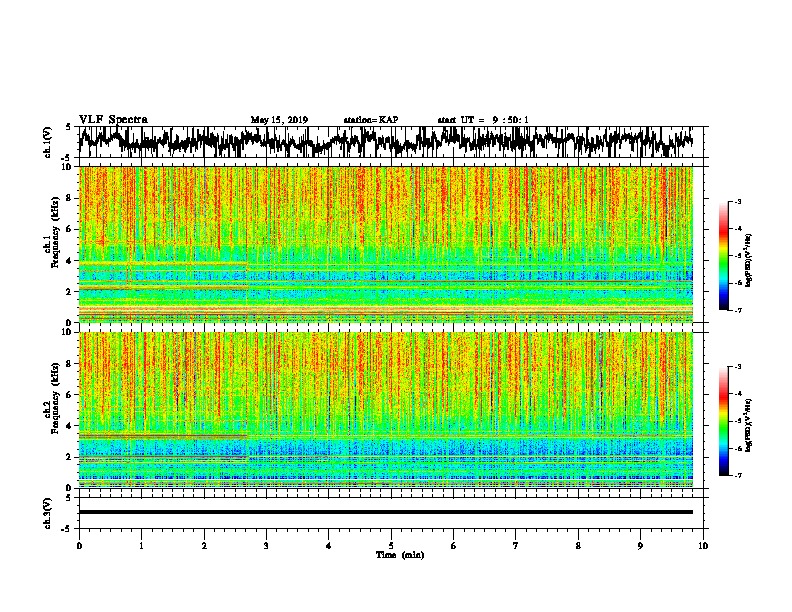Click the 'start UT = 9:50:1' label
792x612 pixels.
coord(483,120)
